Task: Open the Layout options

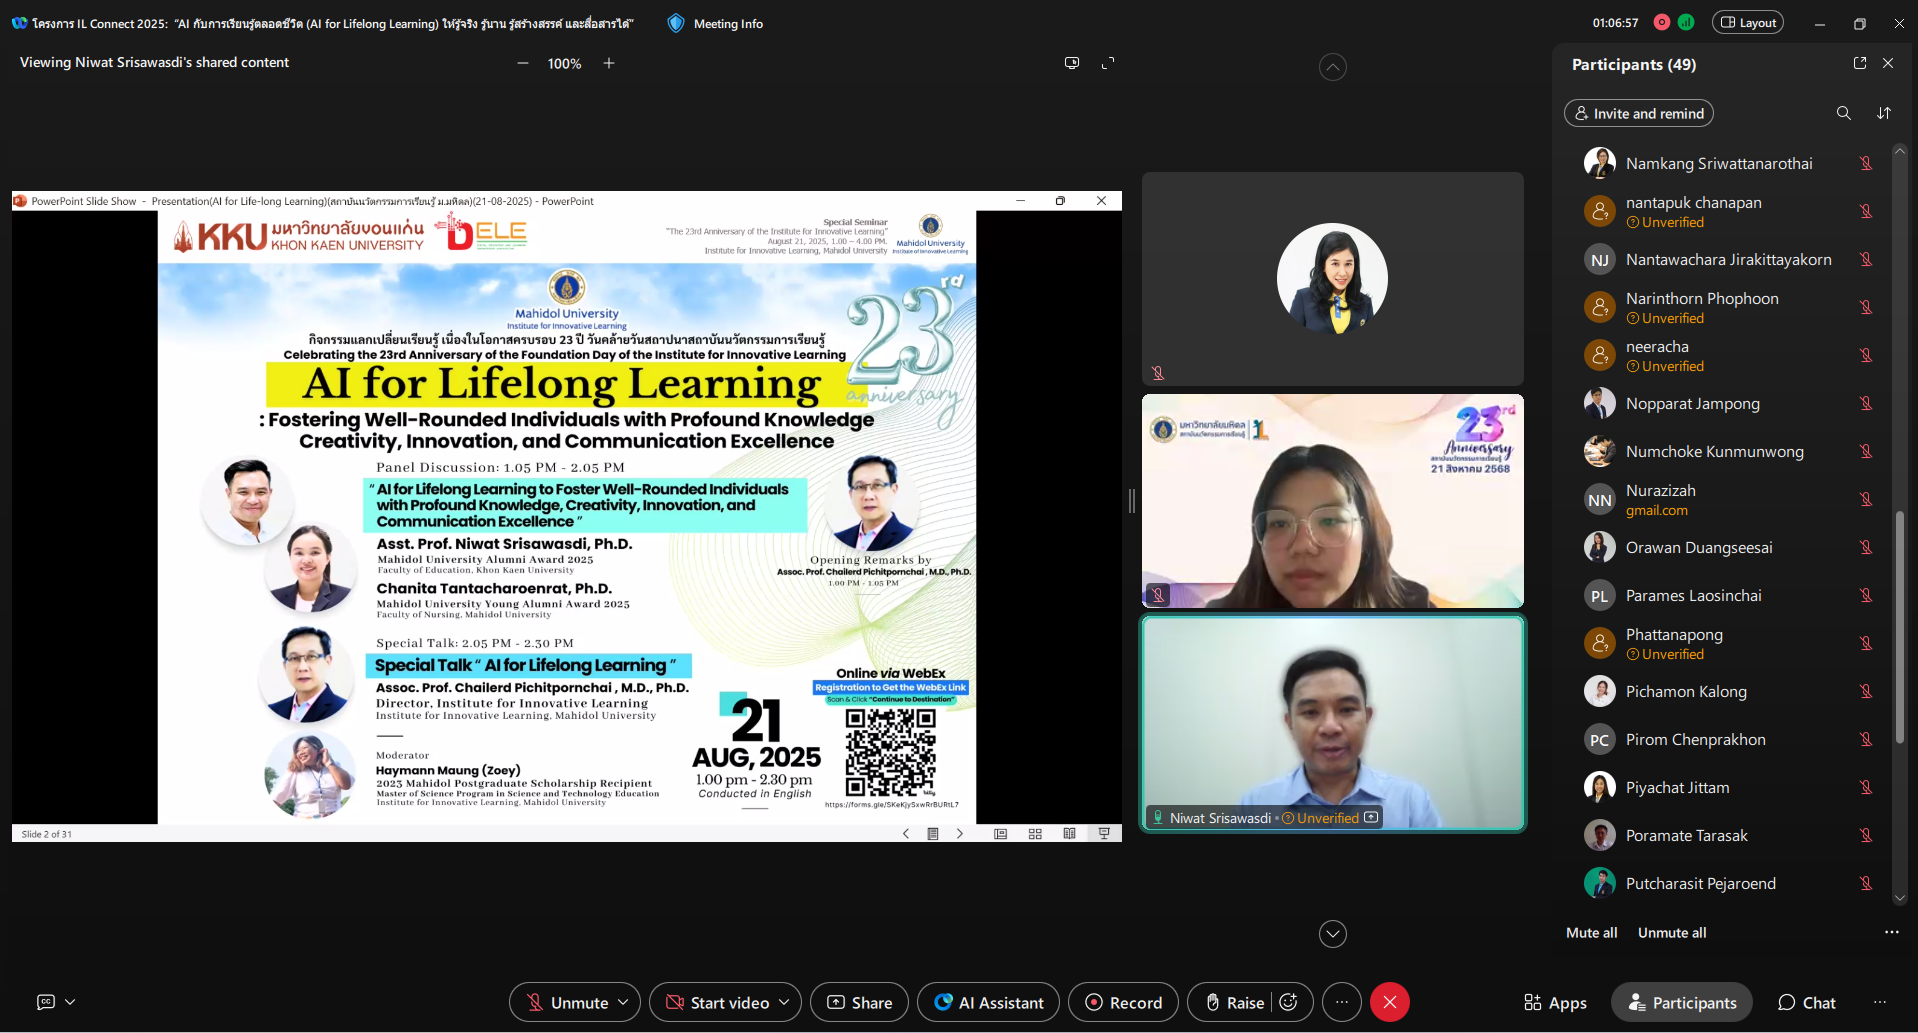Action: [1747, 23]
